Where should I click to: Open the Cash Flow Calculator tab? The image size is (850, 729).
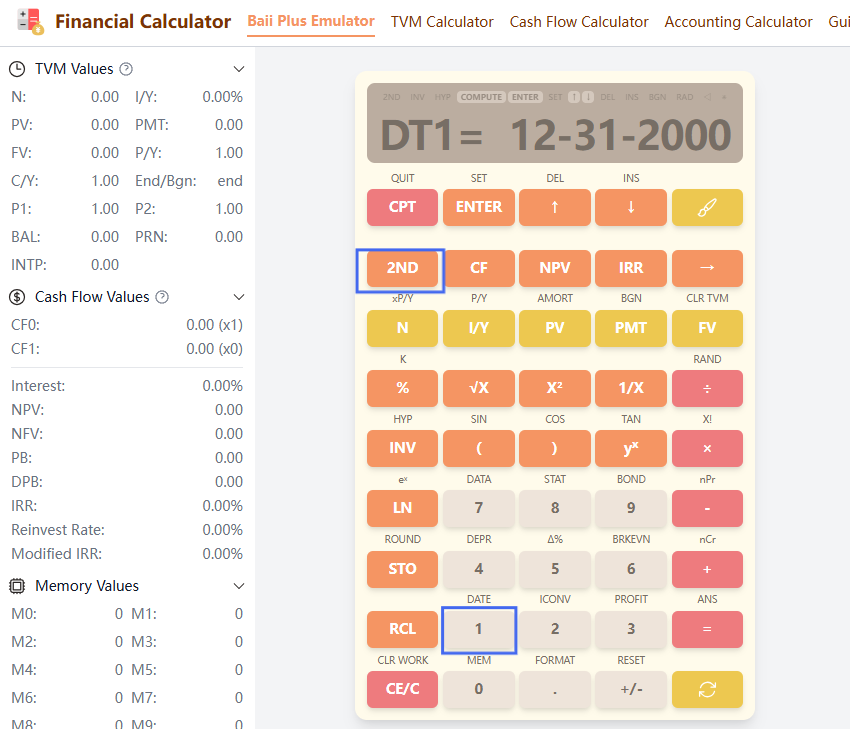[578, 21]
